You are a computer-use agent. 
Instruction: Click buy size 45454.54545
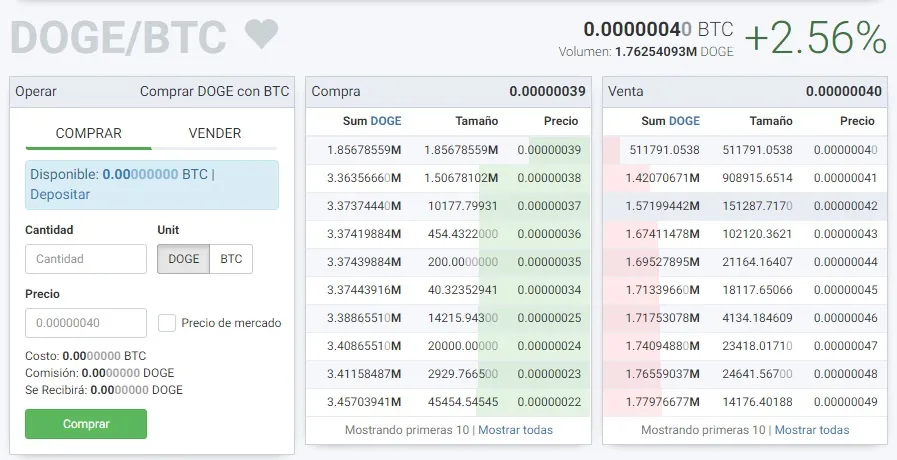click(x=463, y=402)
